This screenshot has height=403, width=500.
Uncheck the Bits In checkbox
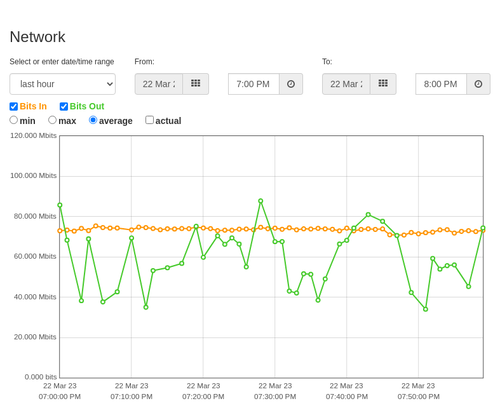click(14, 106)
